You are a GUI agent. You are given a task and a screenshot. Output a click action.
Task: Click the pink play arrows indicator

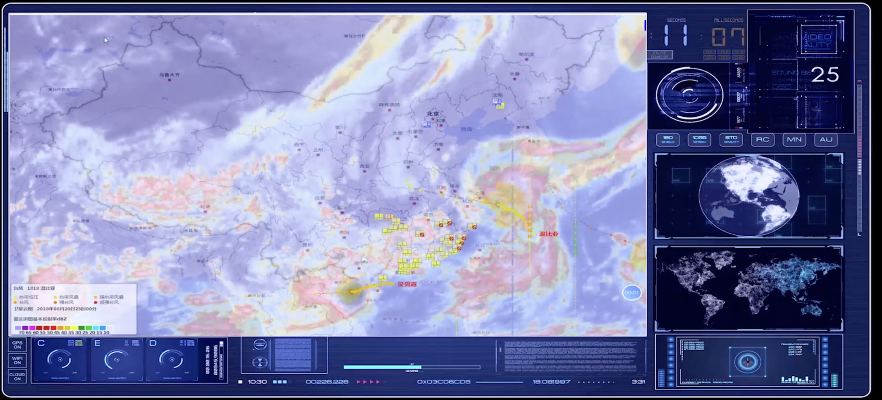(x=369, y=382)
